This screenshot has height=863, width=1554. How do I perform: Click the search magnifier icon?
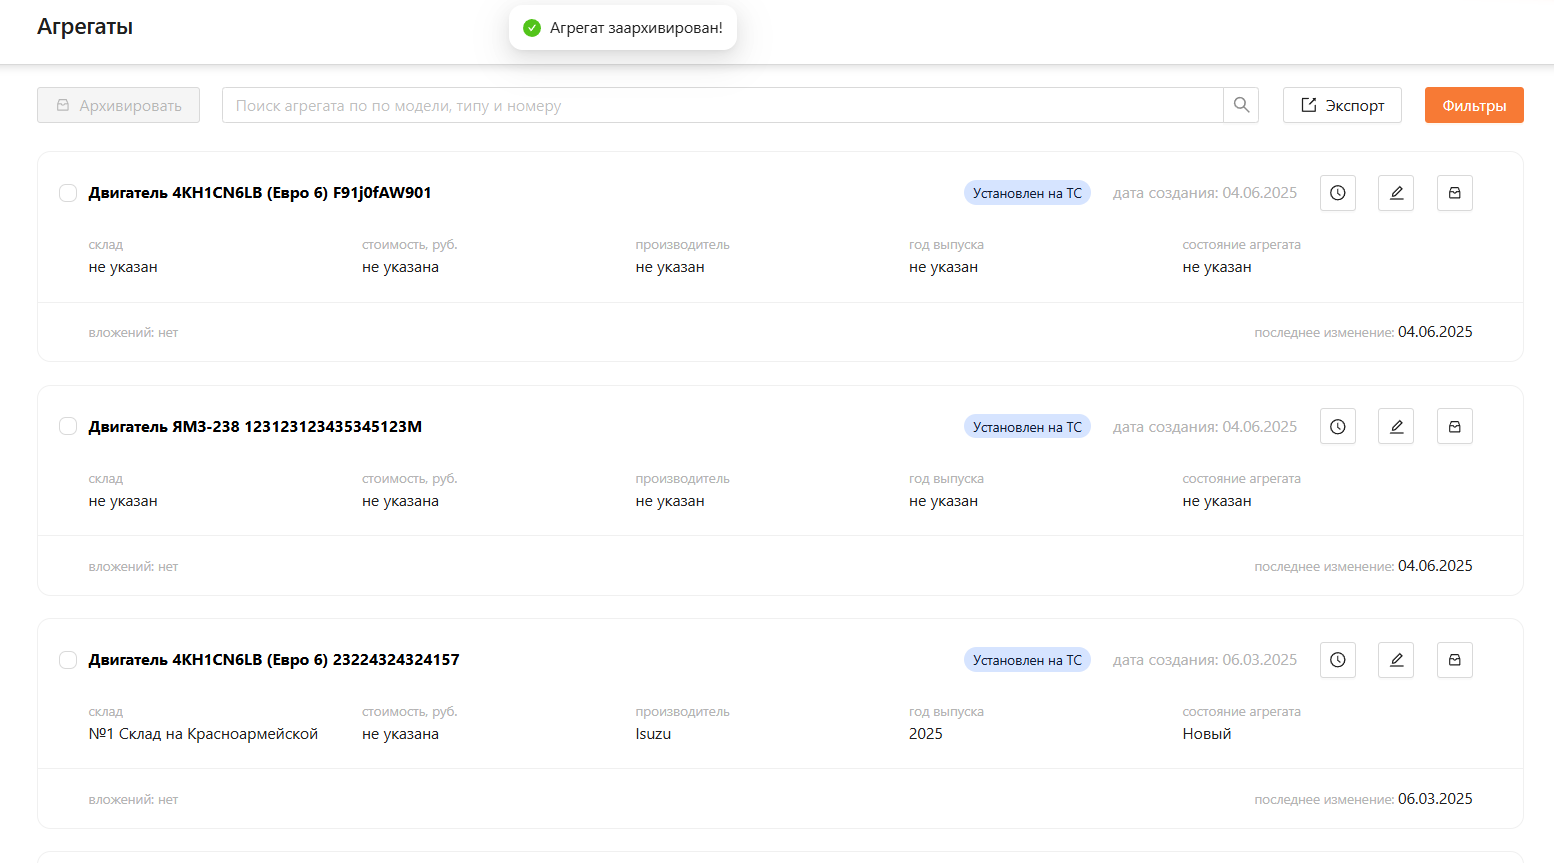tap(1241, 105)
